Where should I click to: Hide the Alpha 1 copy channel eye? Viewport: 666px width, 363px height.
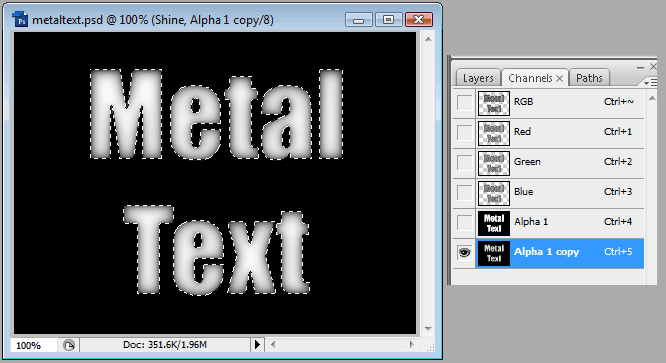pos(464,253)
